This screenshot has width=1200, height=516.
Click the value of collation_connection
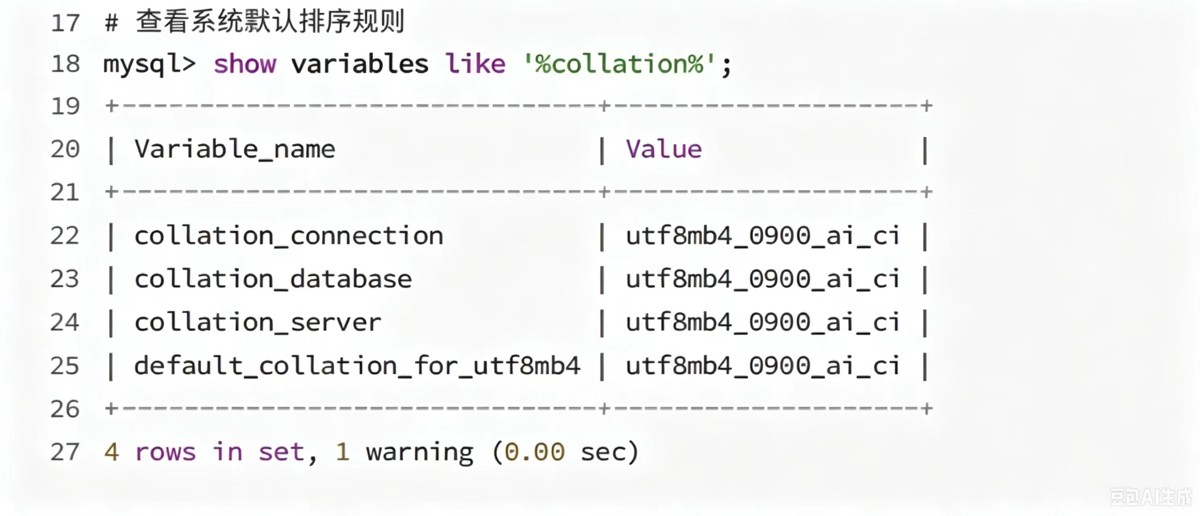coord(763,236)
